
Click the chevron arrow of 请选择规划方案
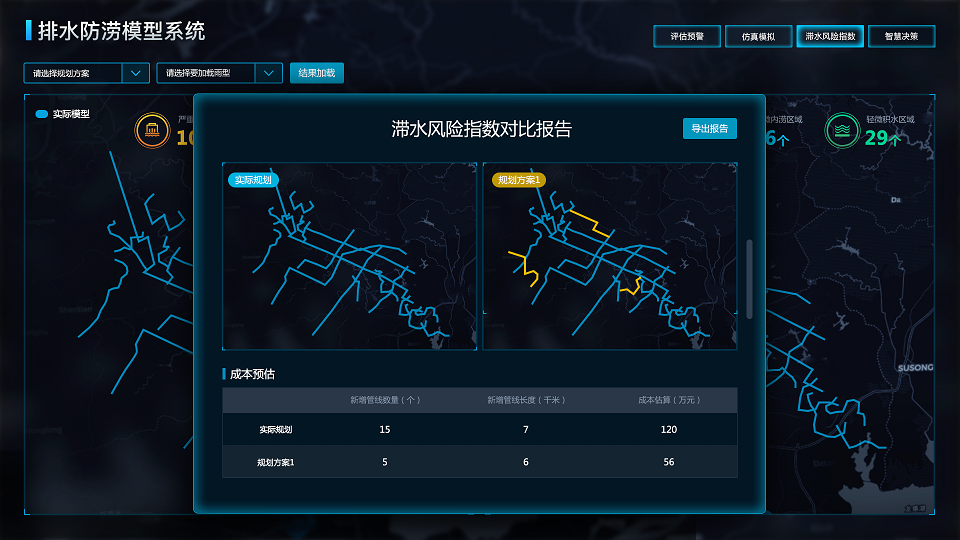135,73
